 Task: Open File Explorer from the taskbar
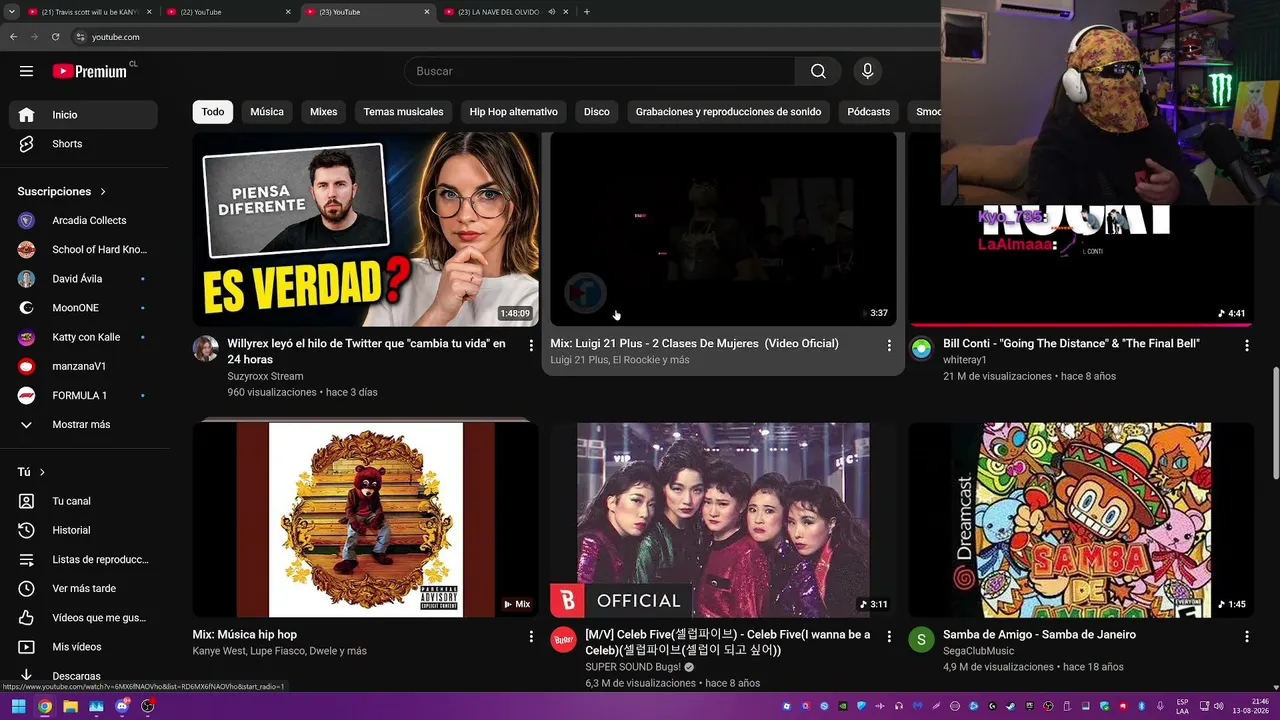(71, 706)
